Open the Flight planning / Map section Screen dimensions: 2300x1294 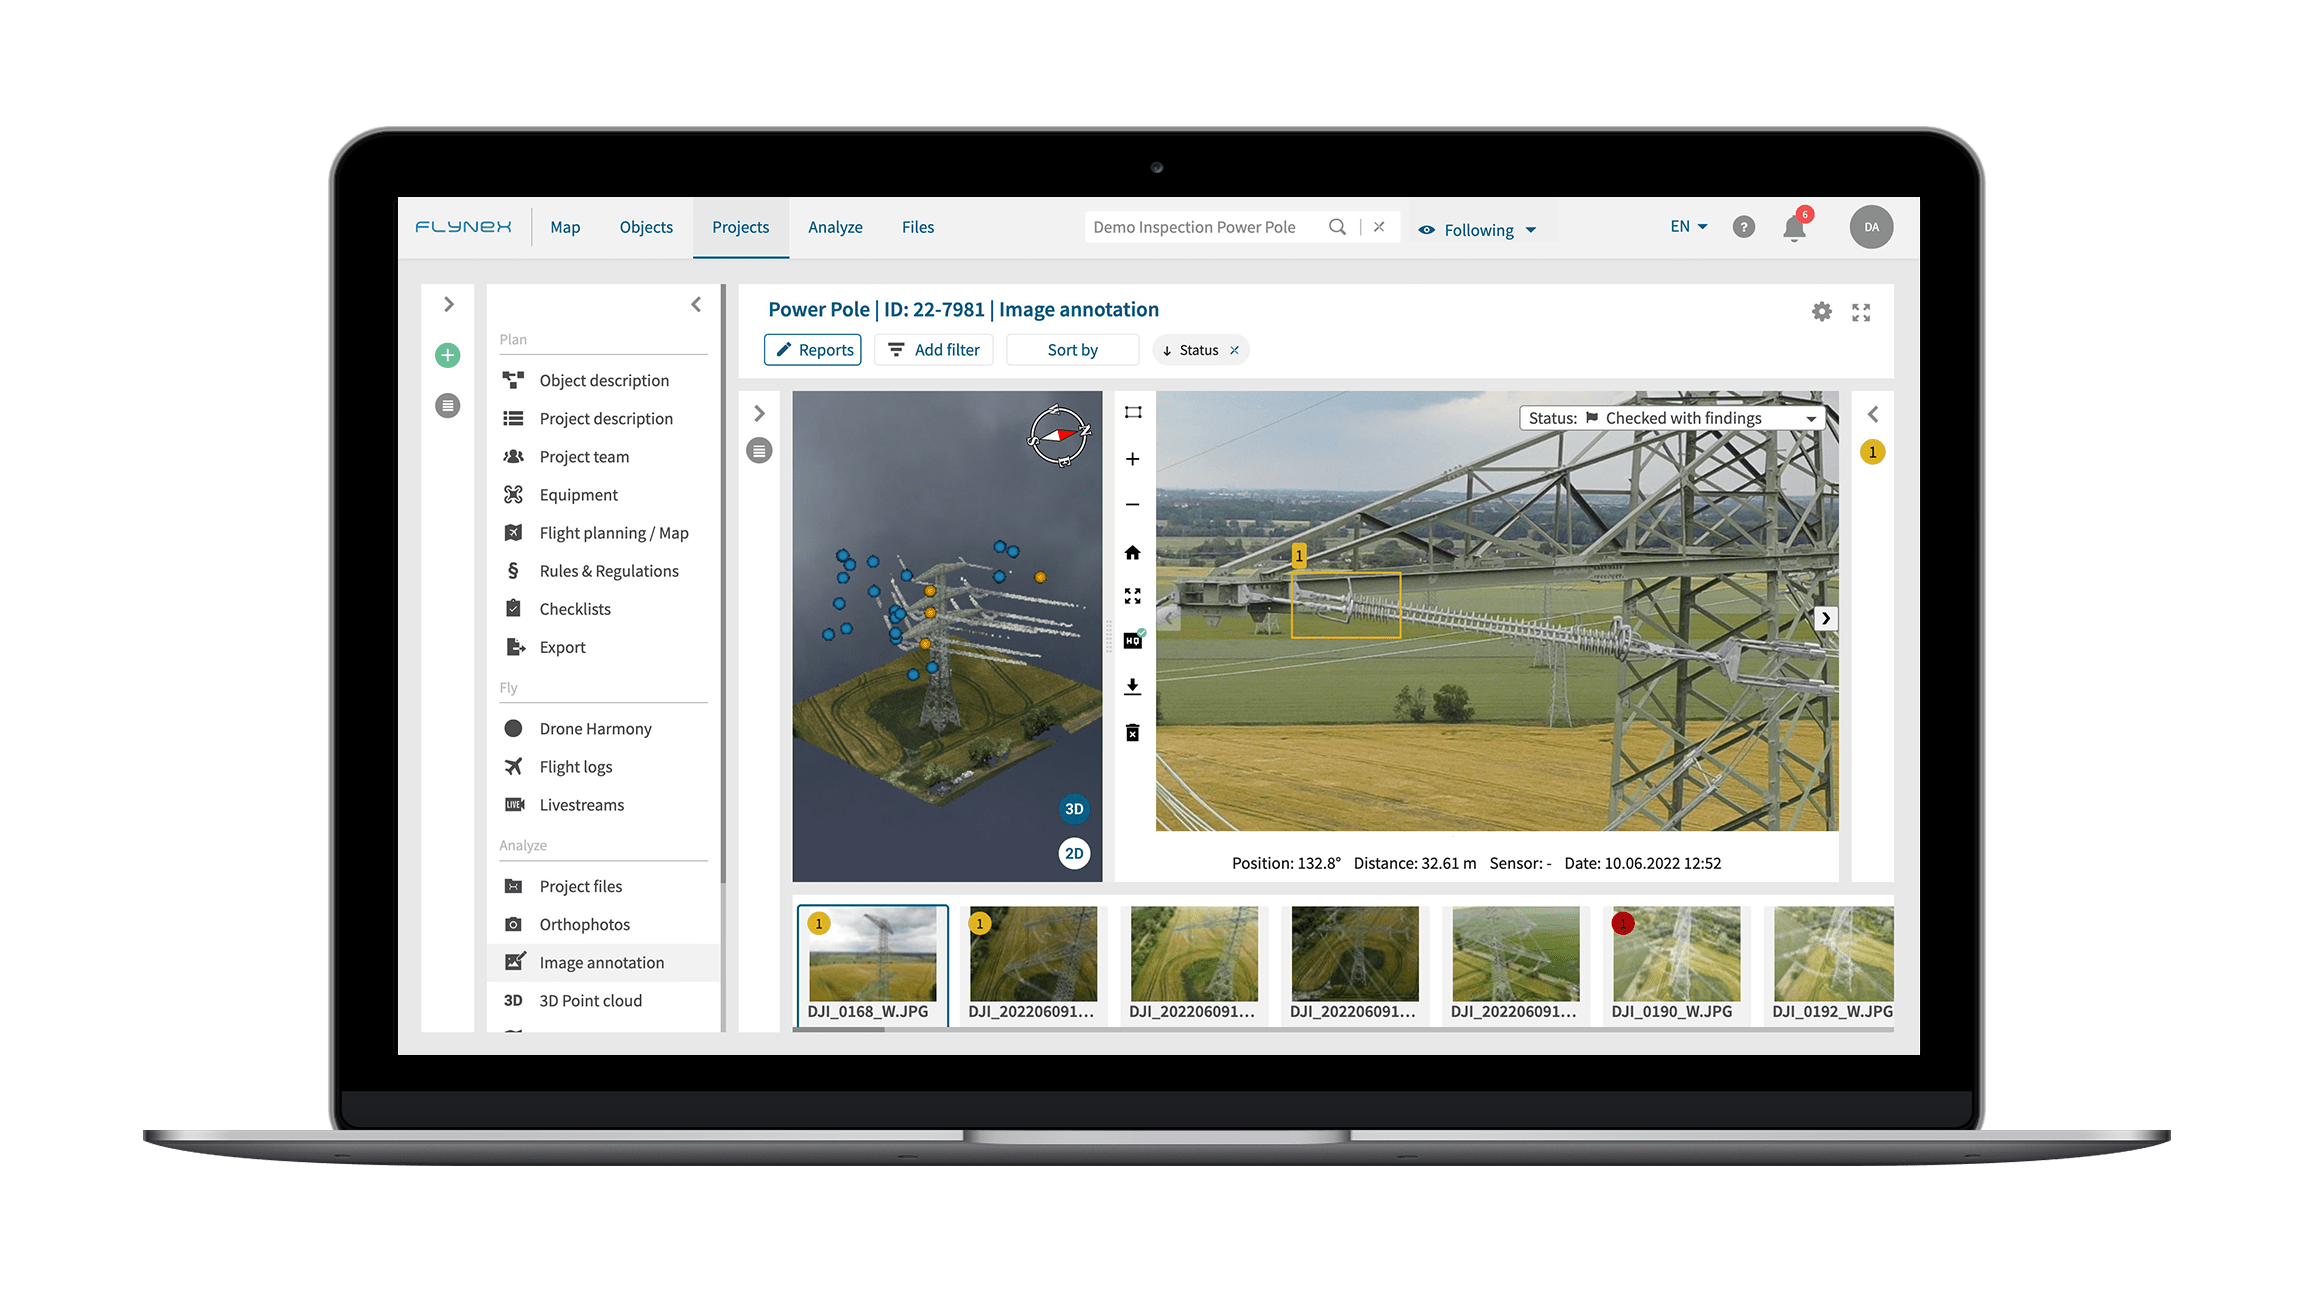pos(614,532)
